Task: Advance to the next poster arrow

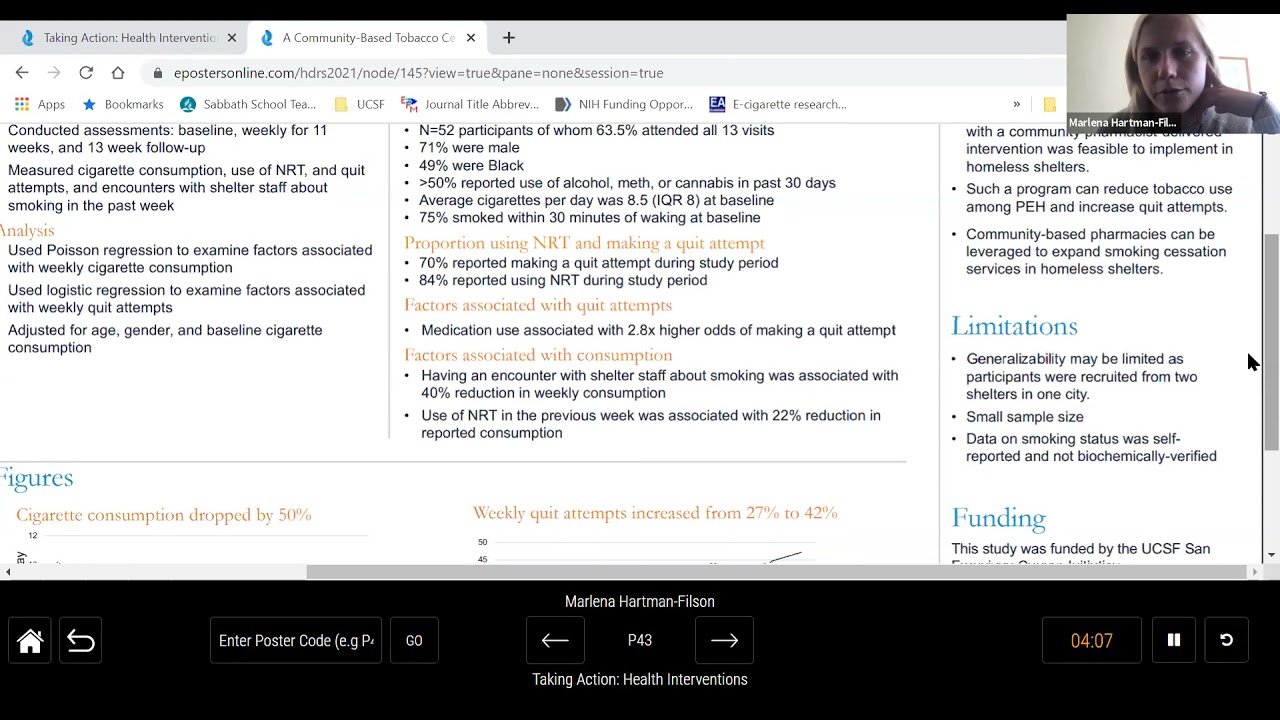Action: pos(724,641)
